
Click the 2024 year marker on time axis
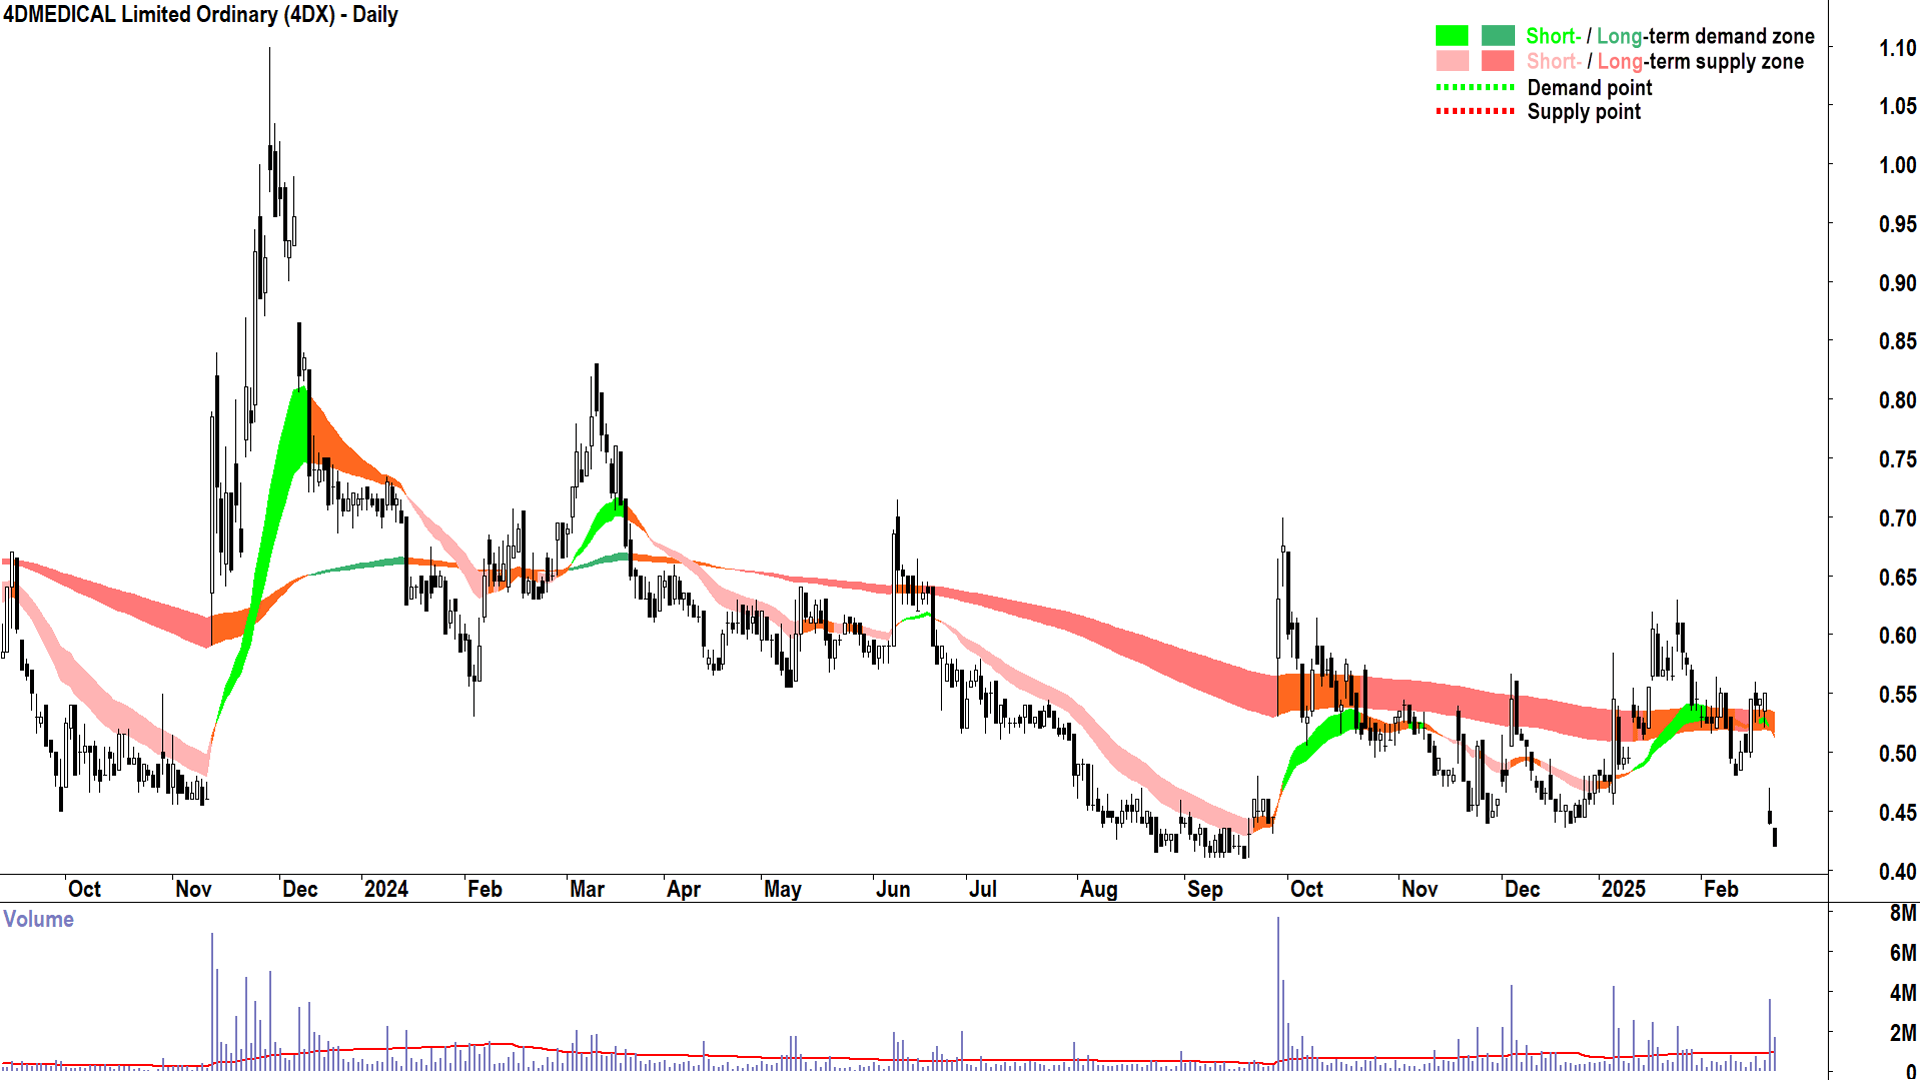point(386,889)
